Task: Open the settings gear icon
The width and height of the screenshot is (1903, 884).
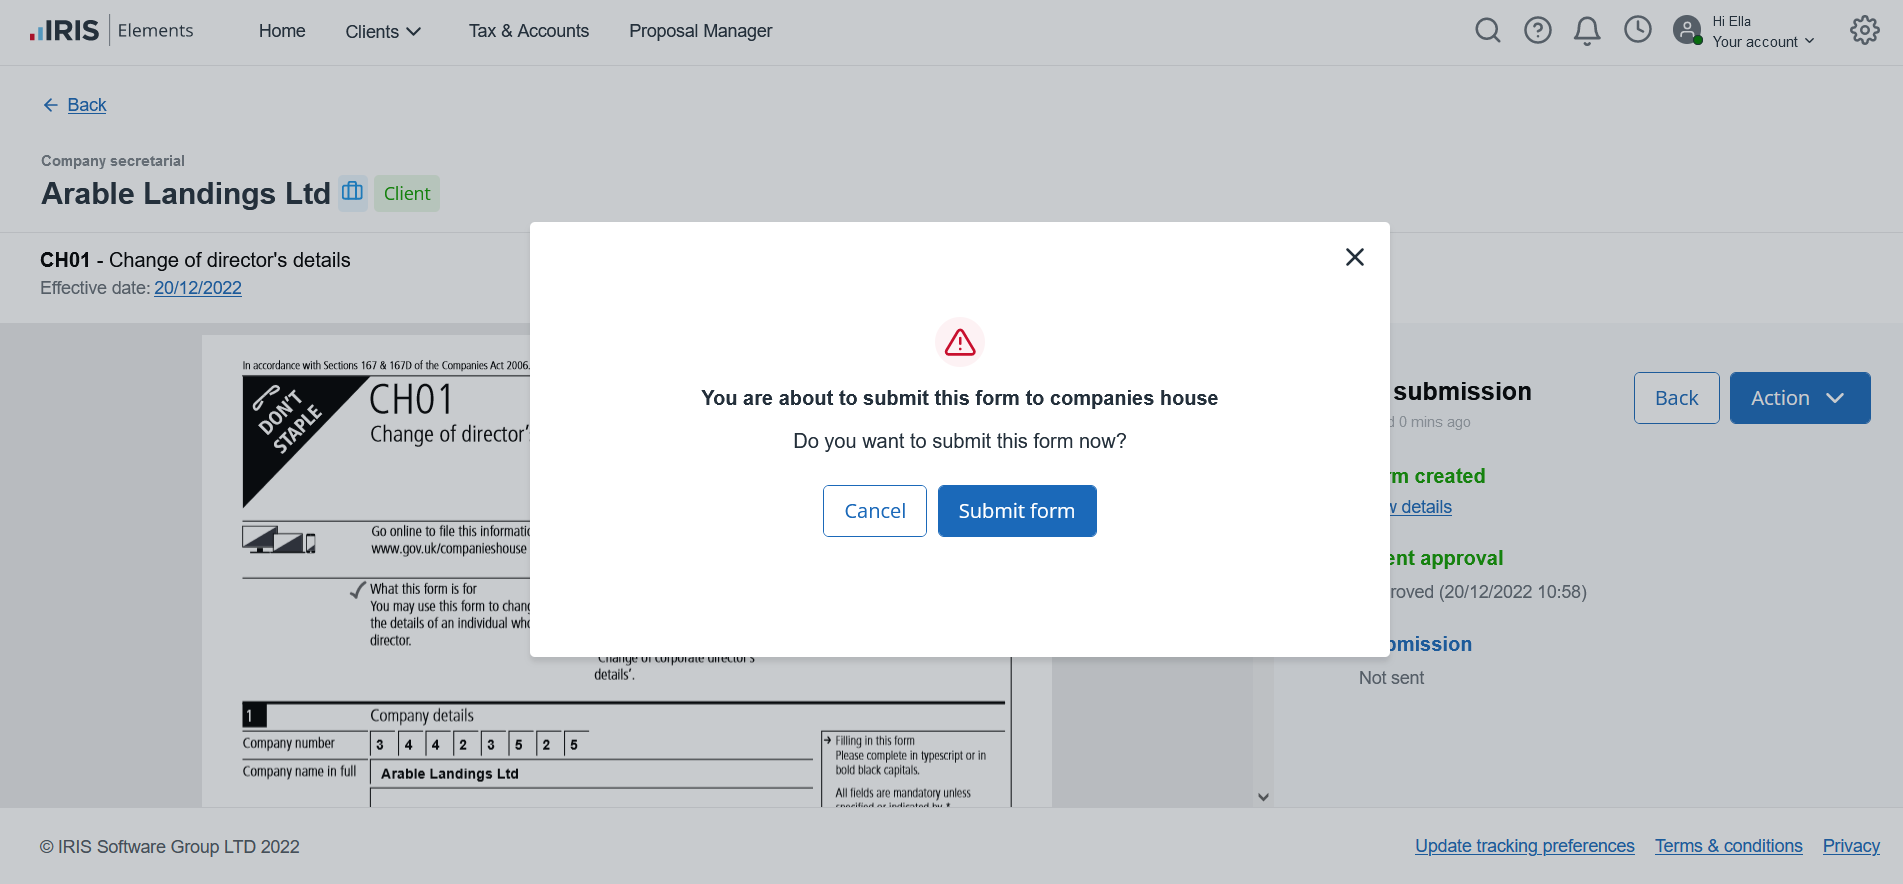Action: (1864, 31)
